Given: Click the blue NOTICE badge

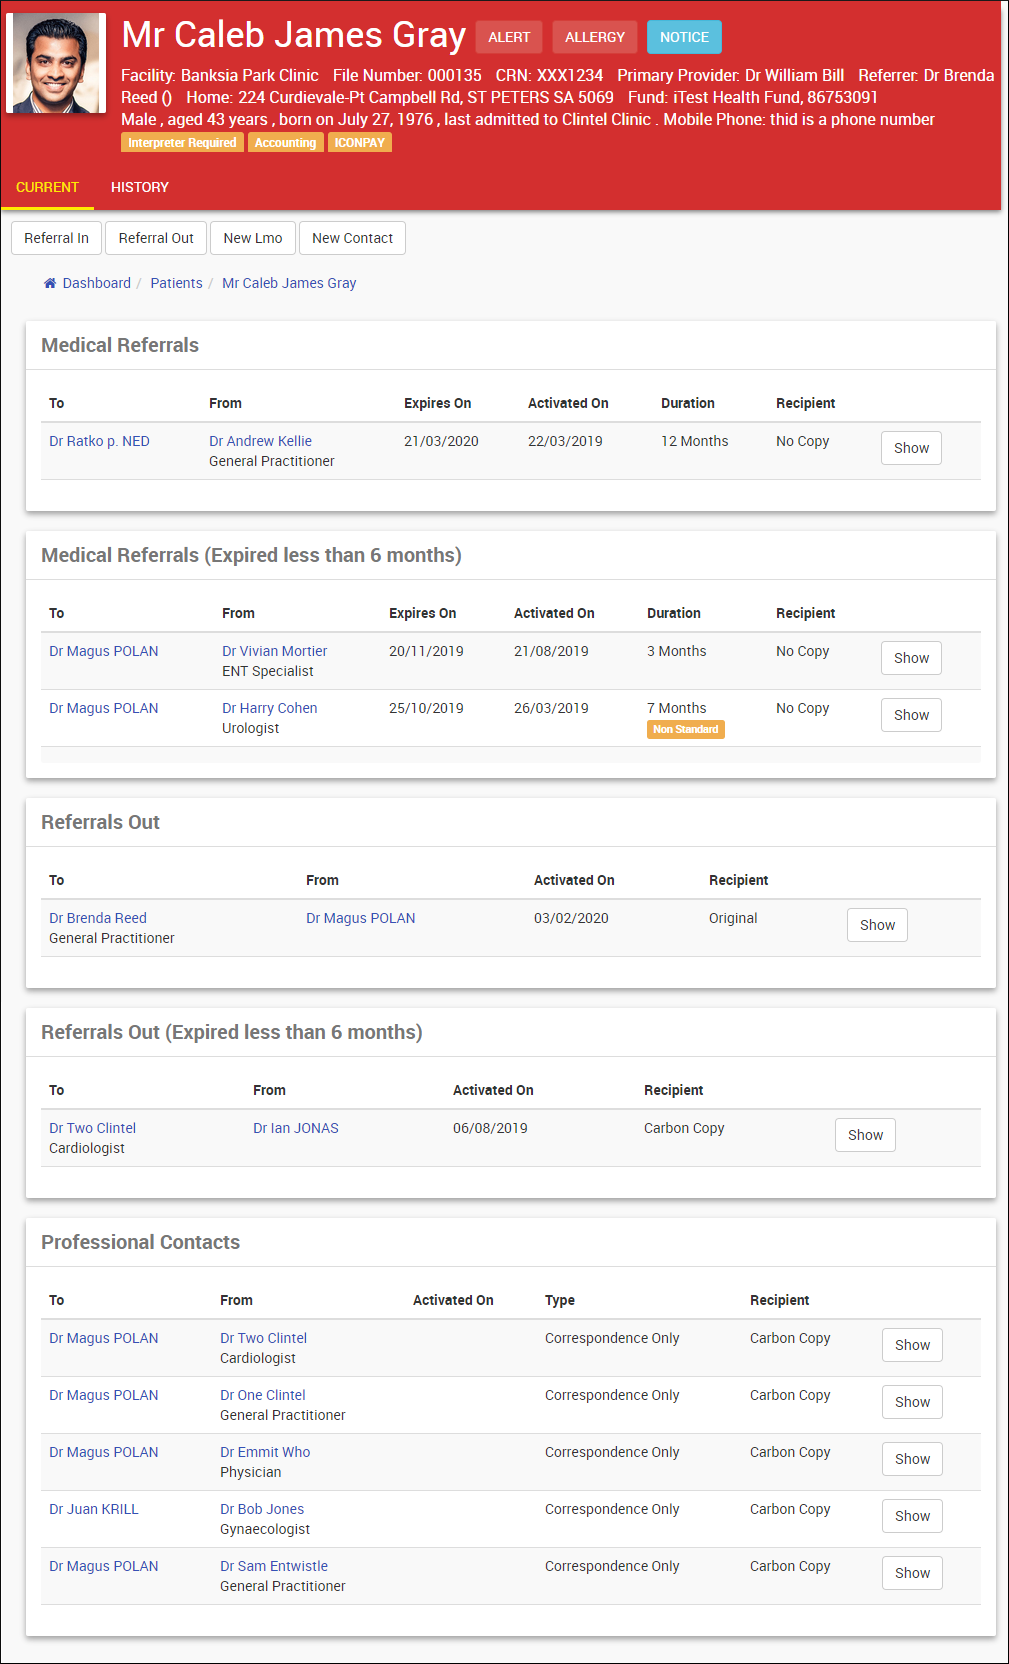Looking at the screenshot, I should coord(684,37).
